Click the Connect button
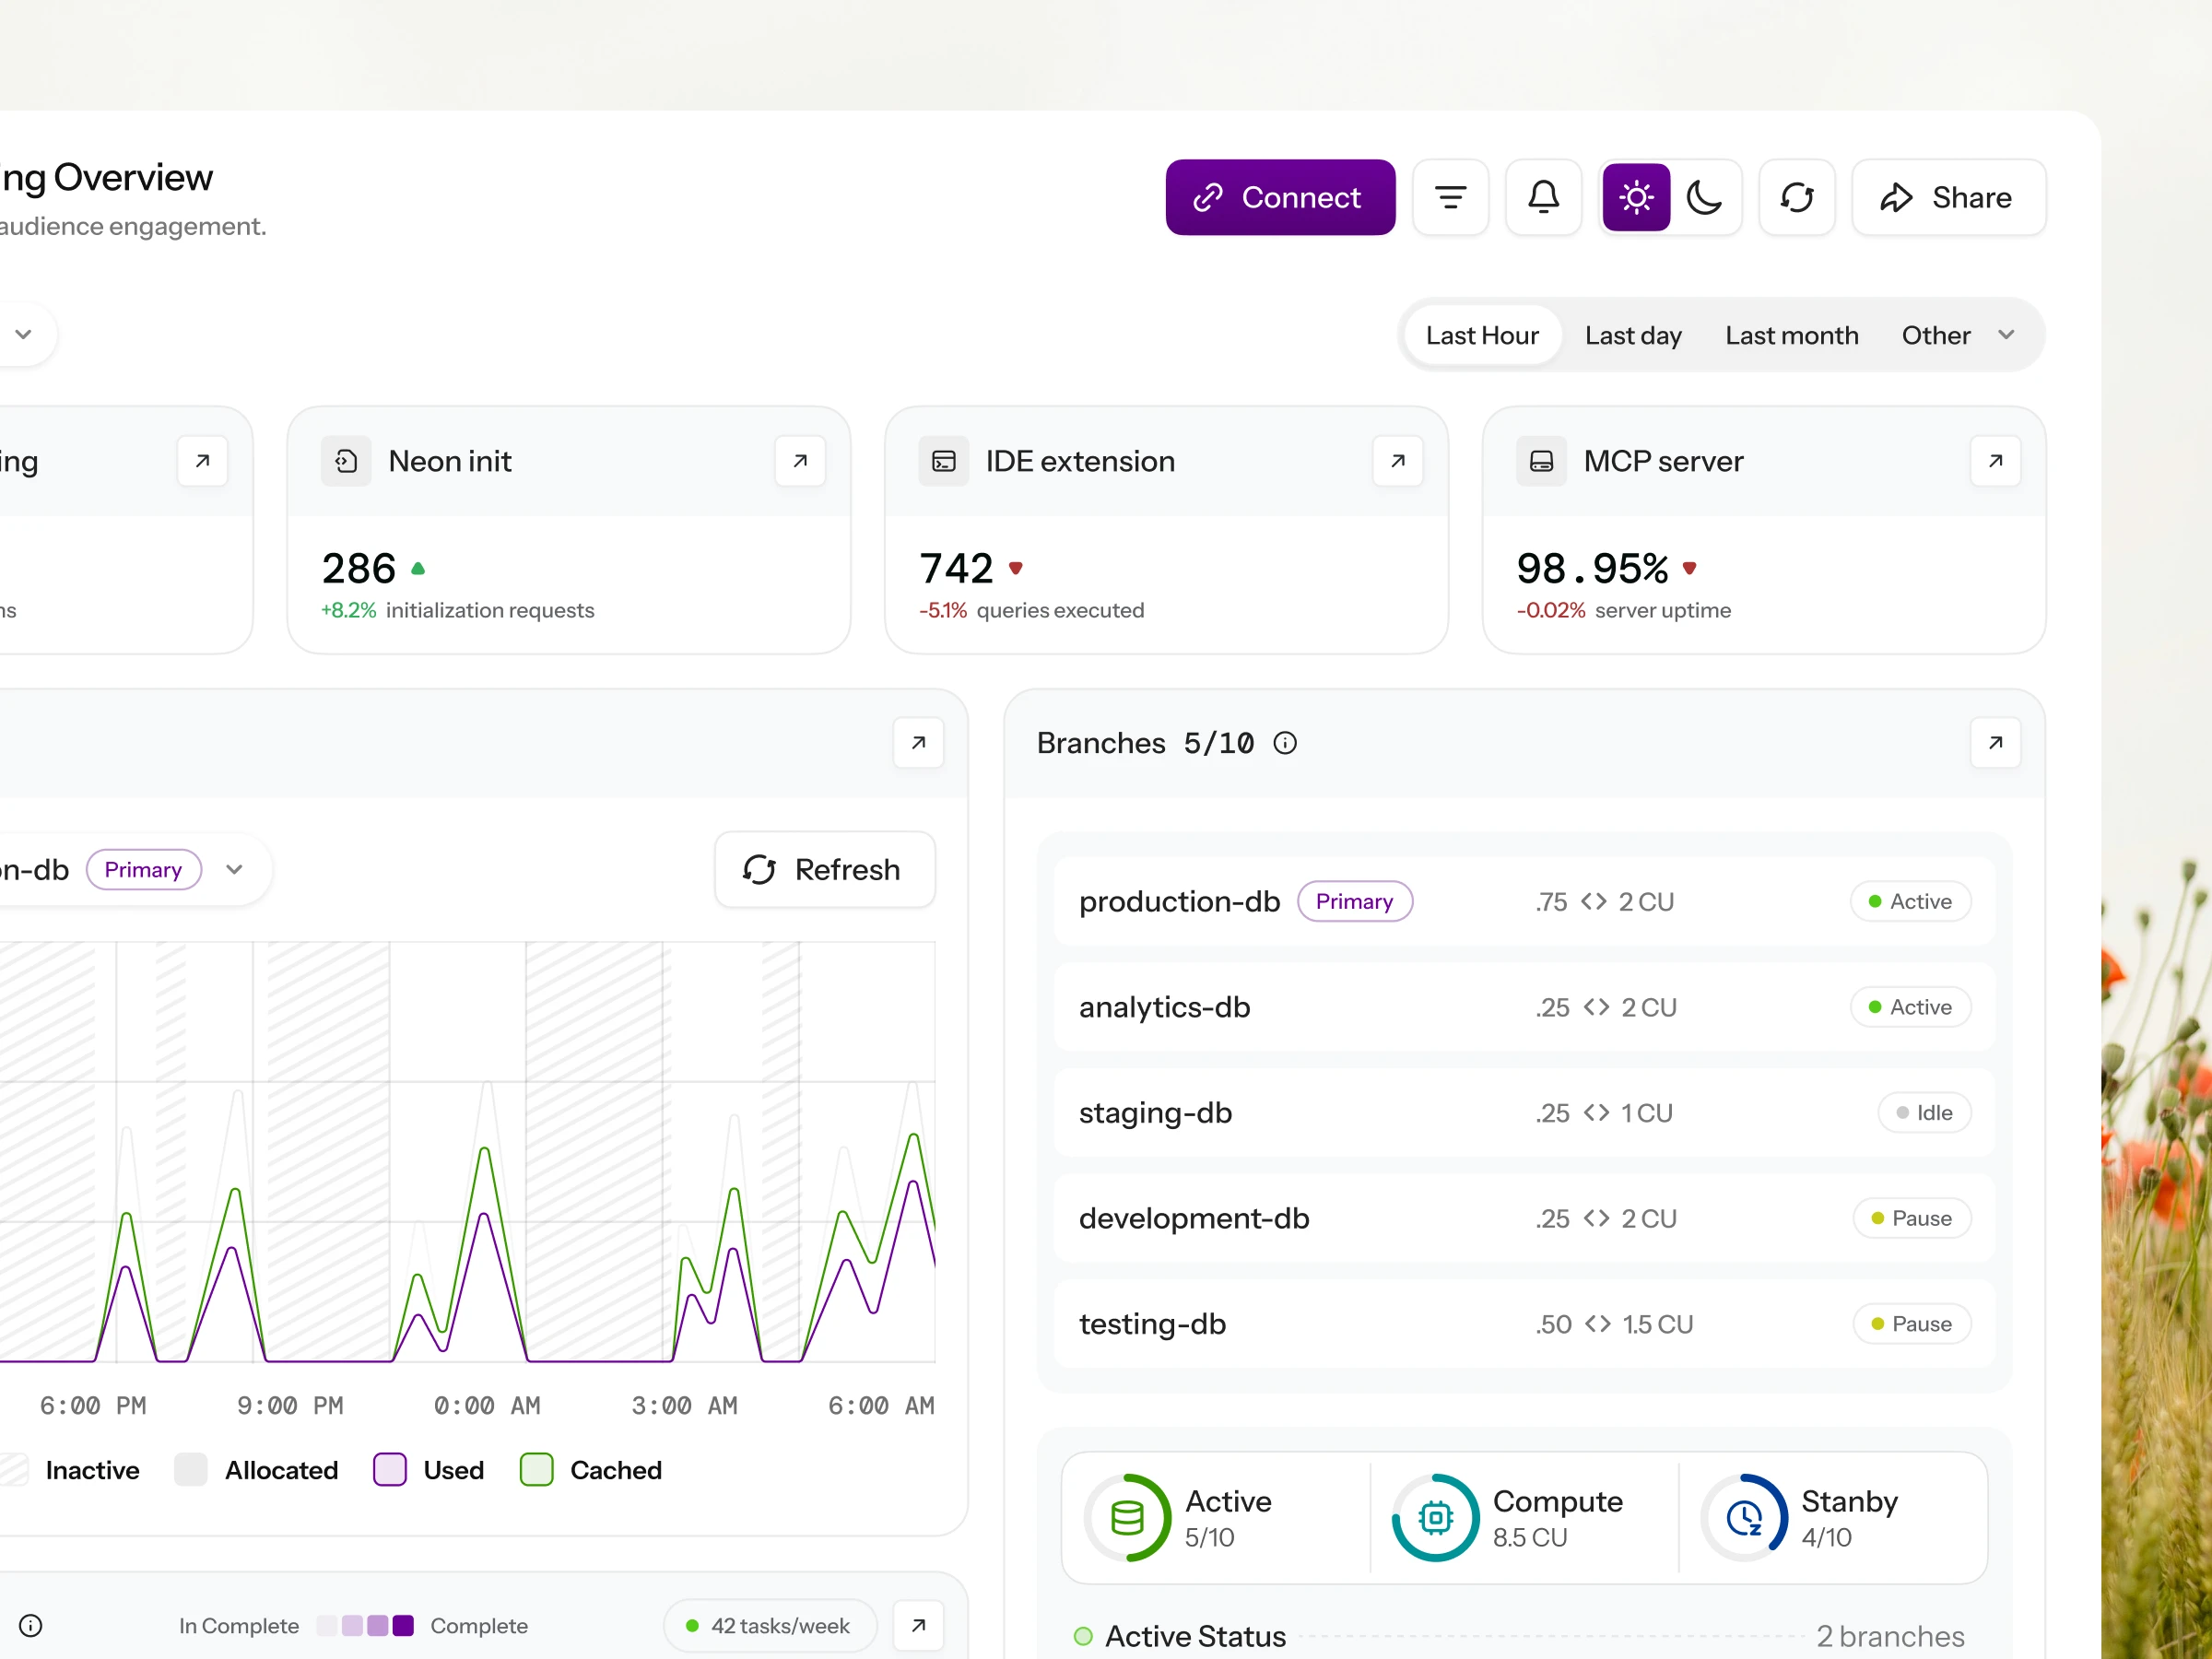 [1280, 197]
